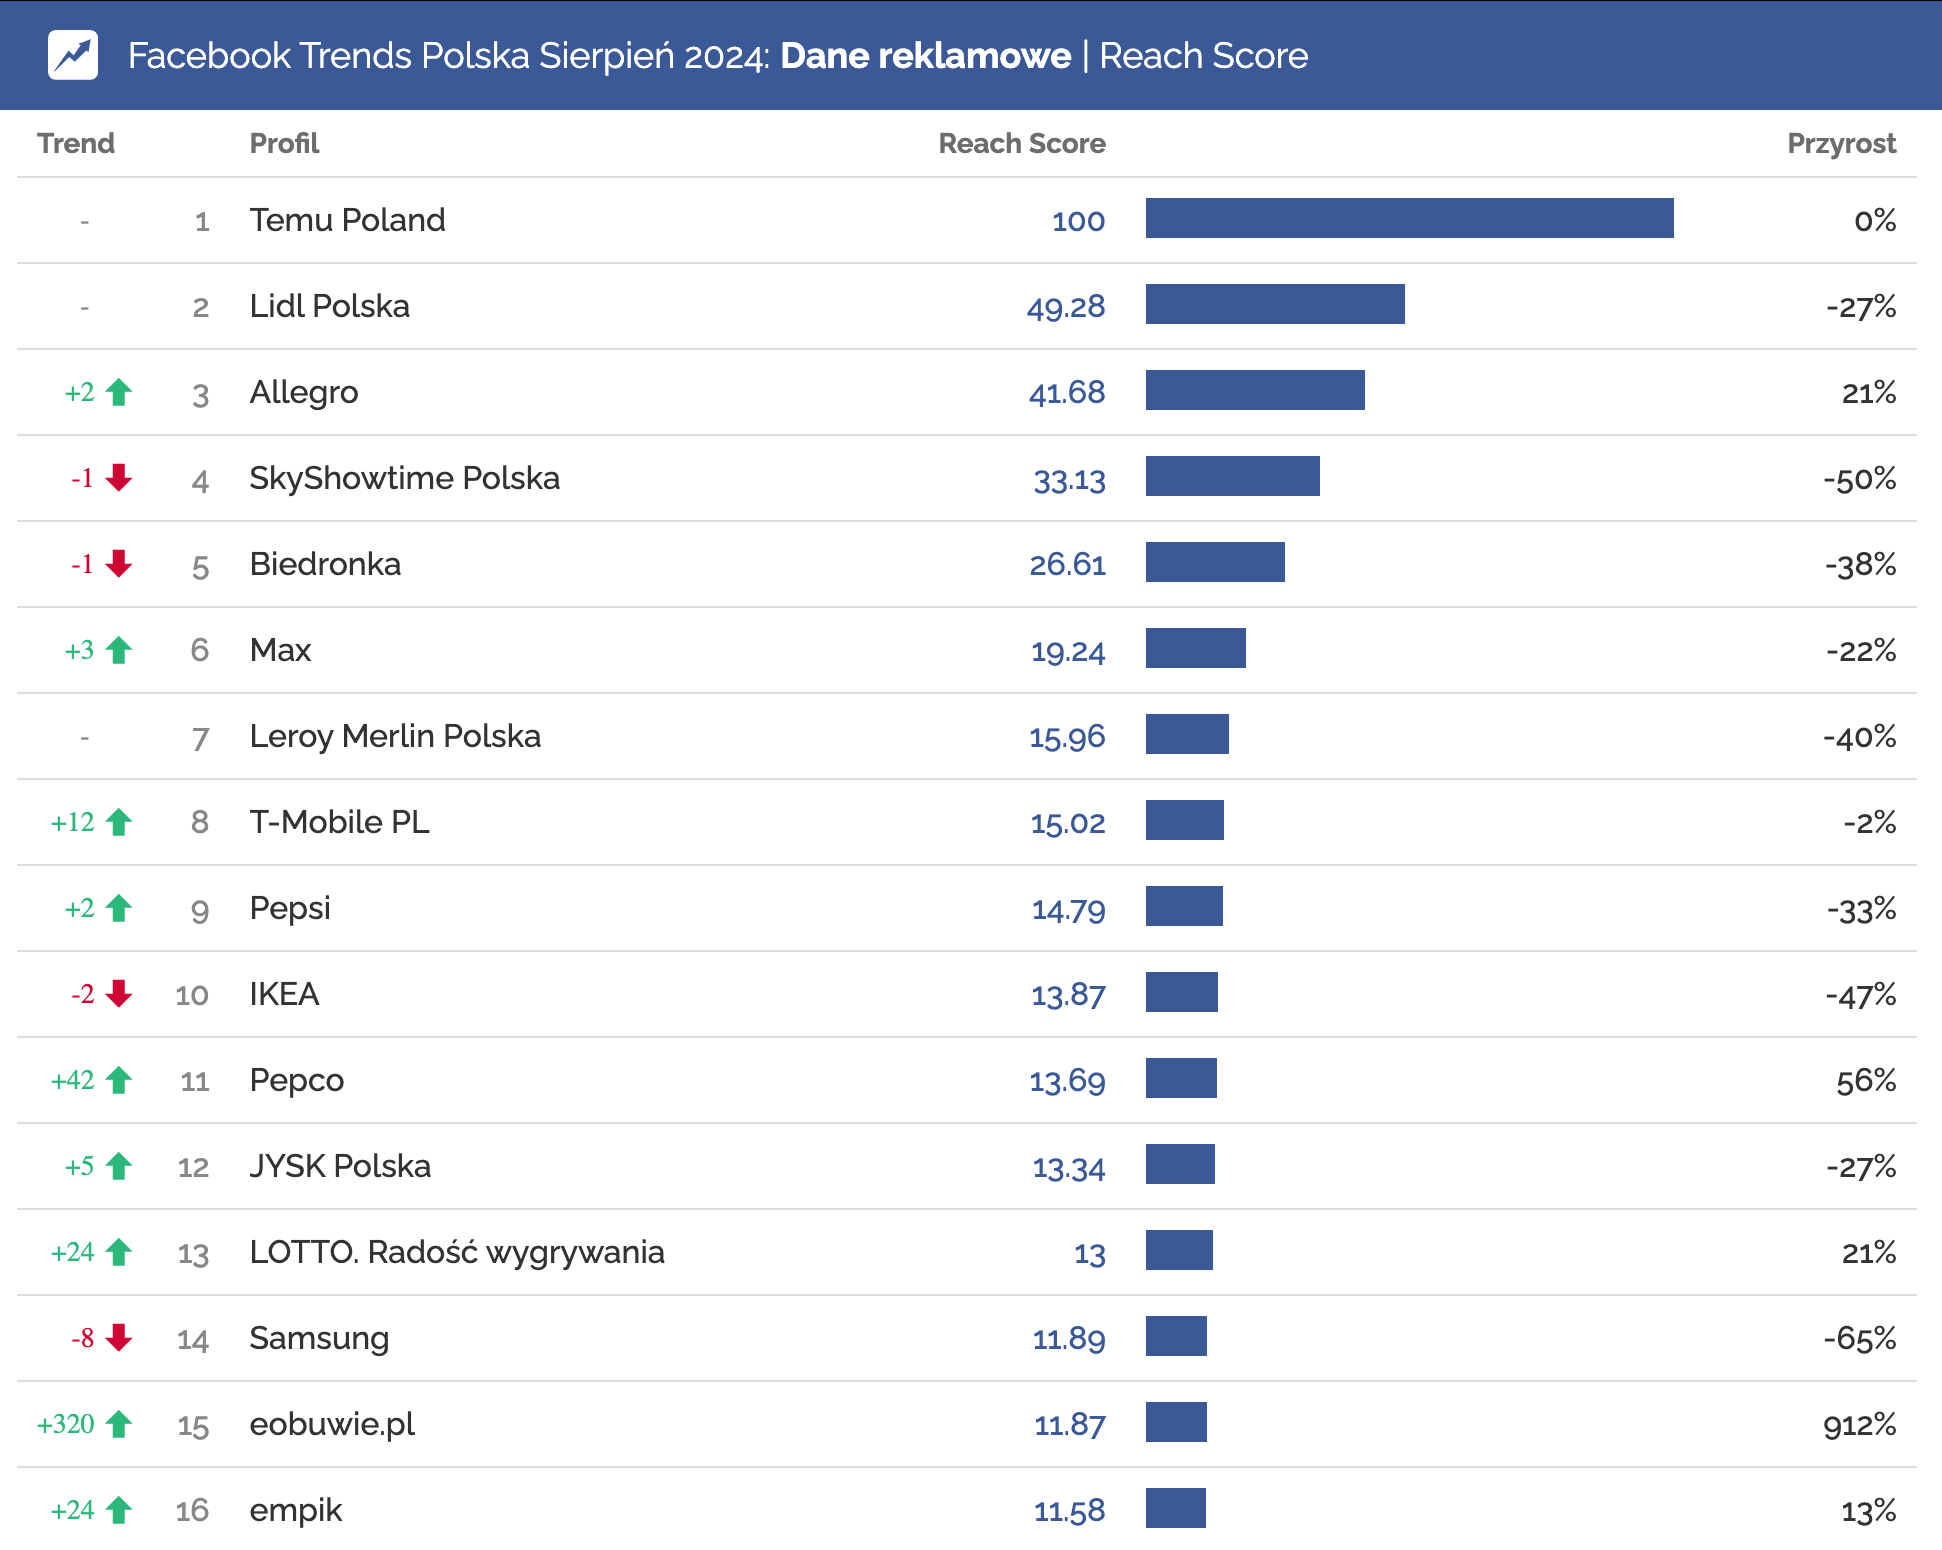1942x1550 pixels.
Task: Click the 11.58 reach score value
Action: 1069,1511
